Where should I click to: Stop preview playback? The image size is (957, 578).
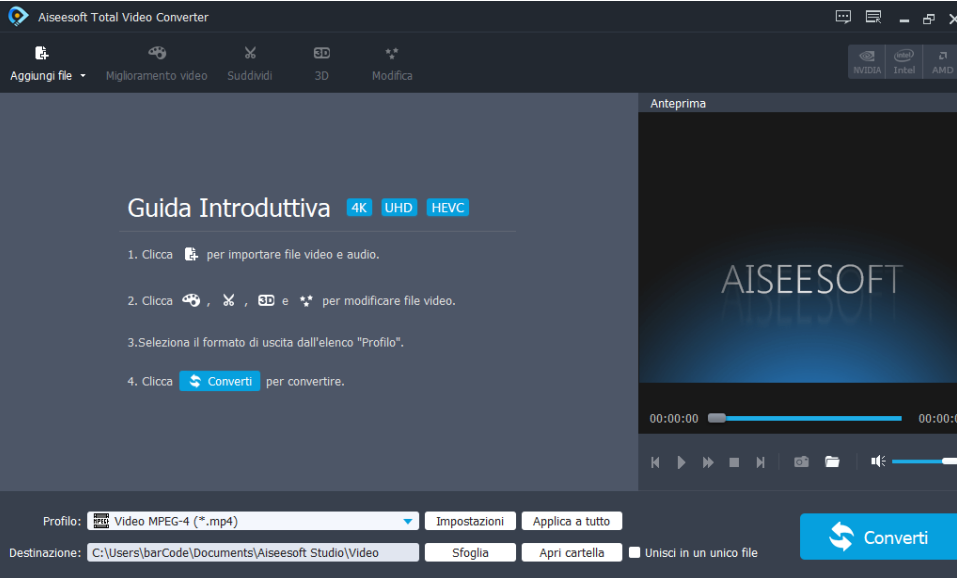pyautogui.click(x=734, y=463)
